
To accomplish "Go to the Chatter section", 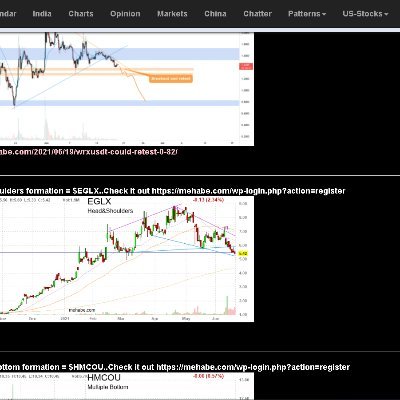I will (258, 14).
